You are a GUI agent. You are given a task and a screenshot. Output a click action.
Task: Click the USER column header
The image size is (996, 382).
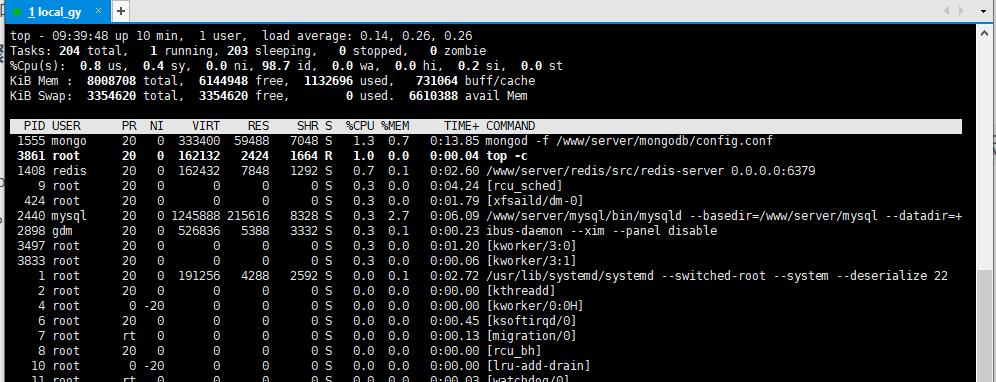click(x=66, y=126)
